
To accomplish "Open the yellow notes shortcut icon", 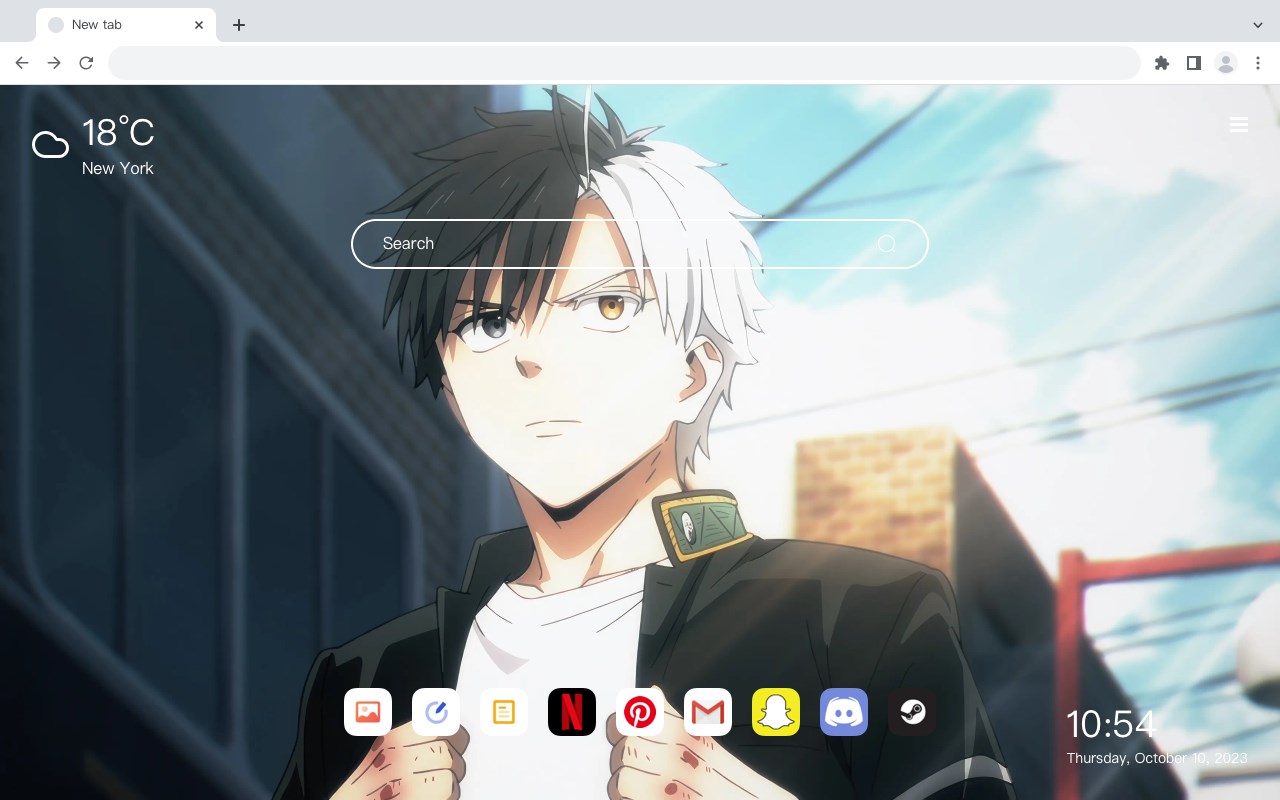I will [504, 712].
